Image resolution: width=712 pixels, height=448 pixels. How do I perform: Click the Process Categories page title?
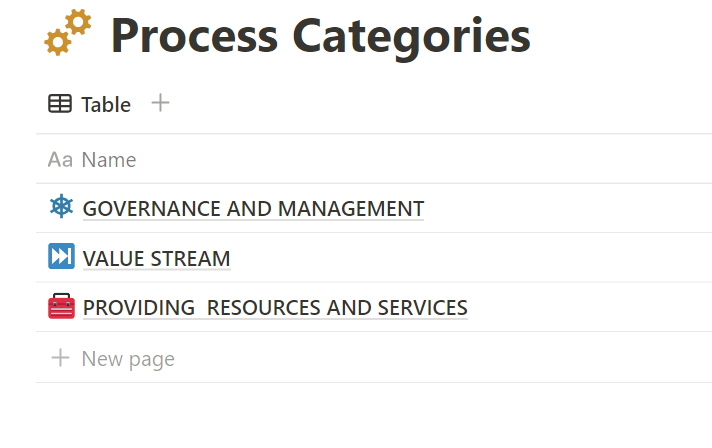point(320,36)
